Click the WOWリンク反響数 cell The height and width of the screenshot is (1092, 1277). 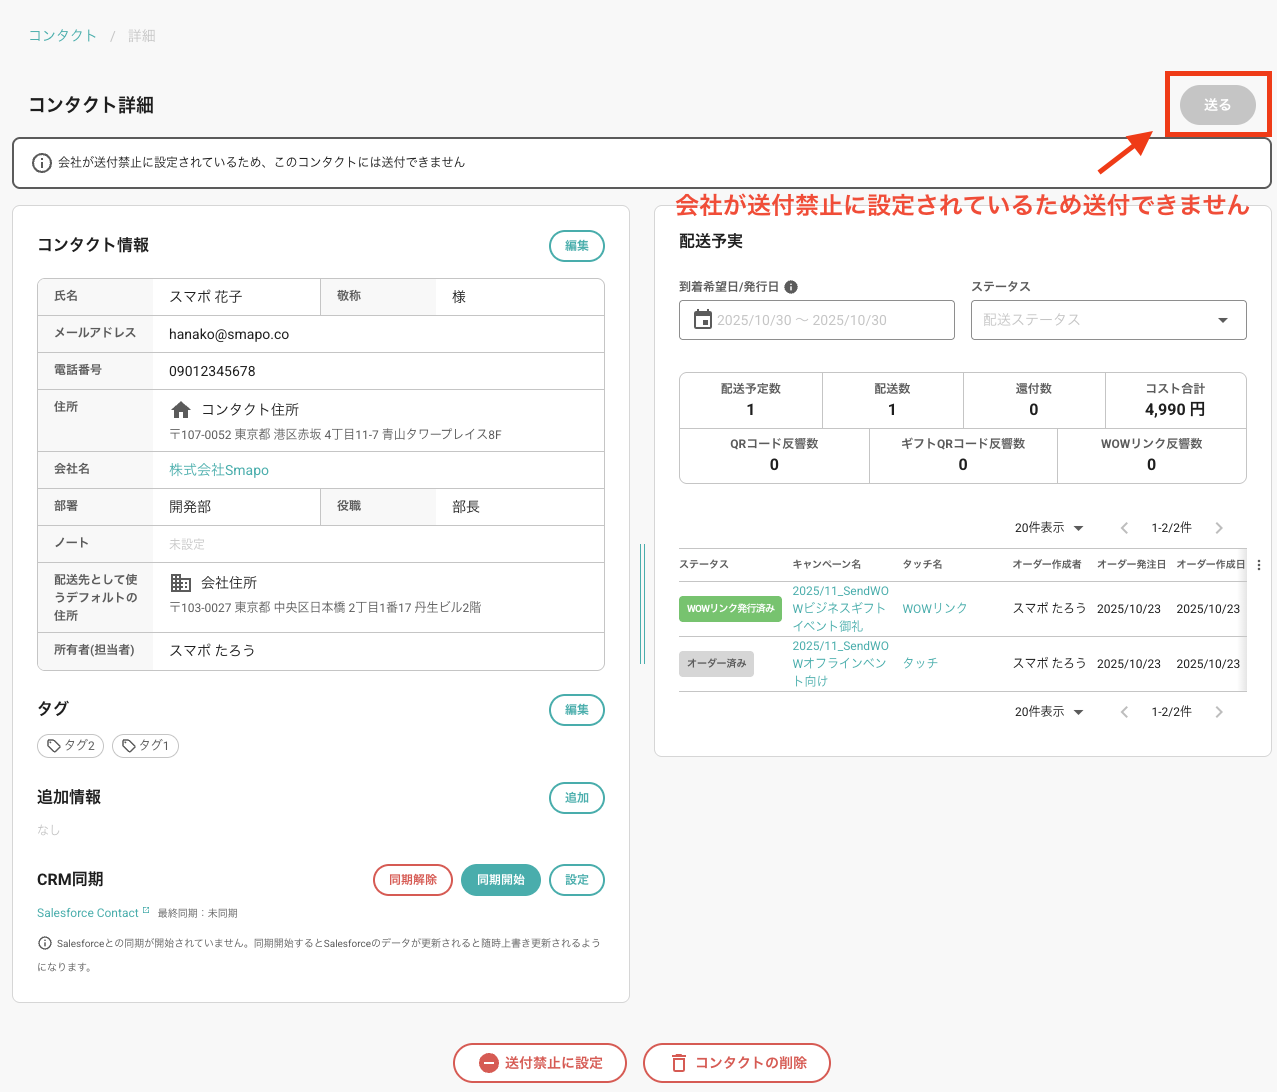[1152, 456]
